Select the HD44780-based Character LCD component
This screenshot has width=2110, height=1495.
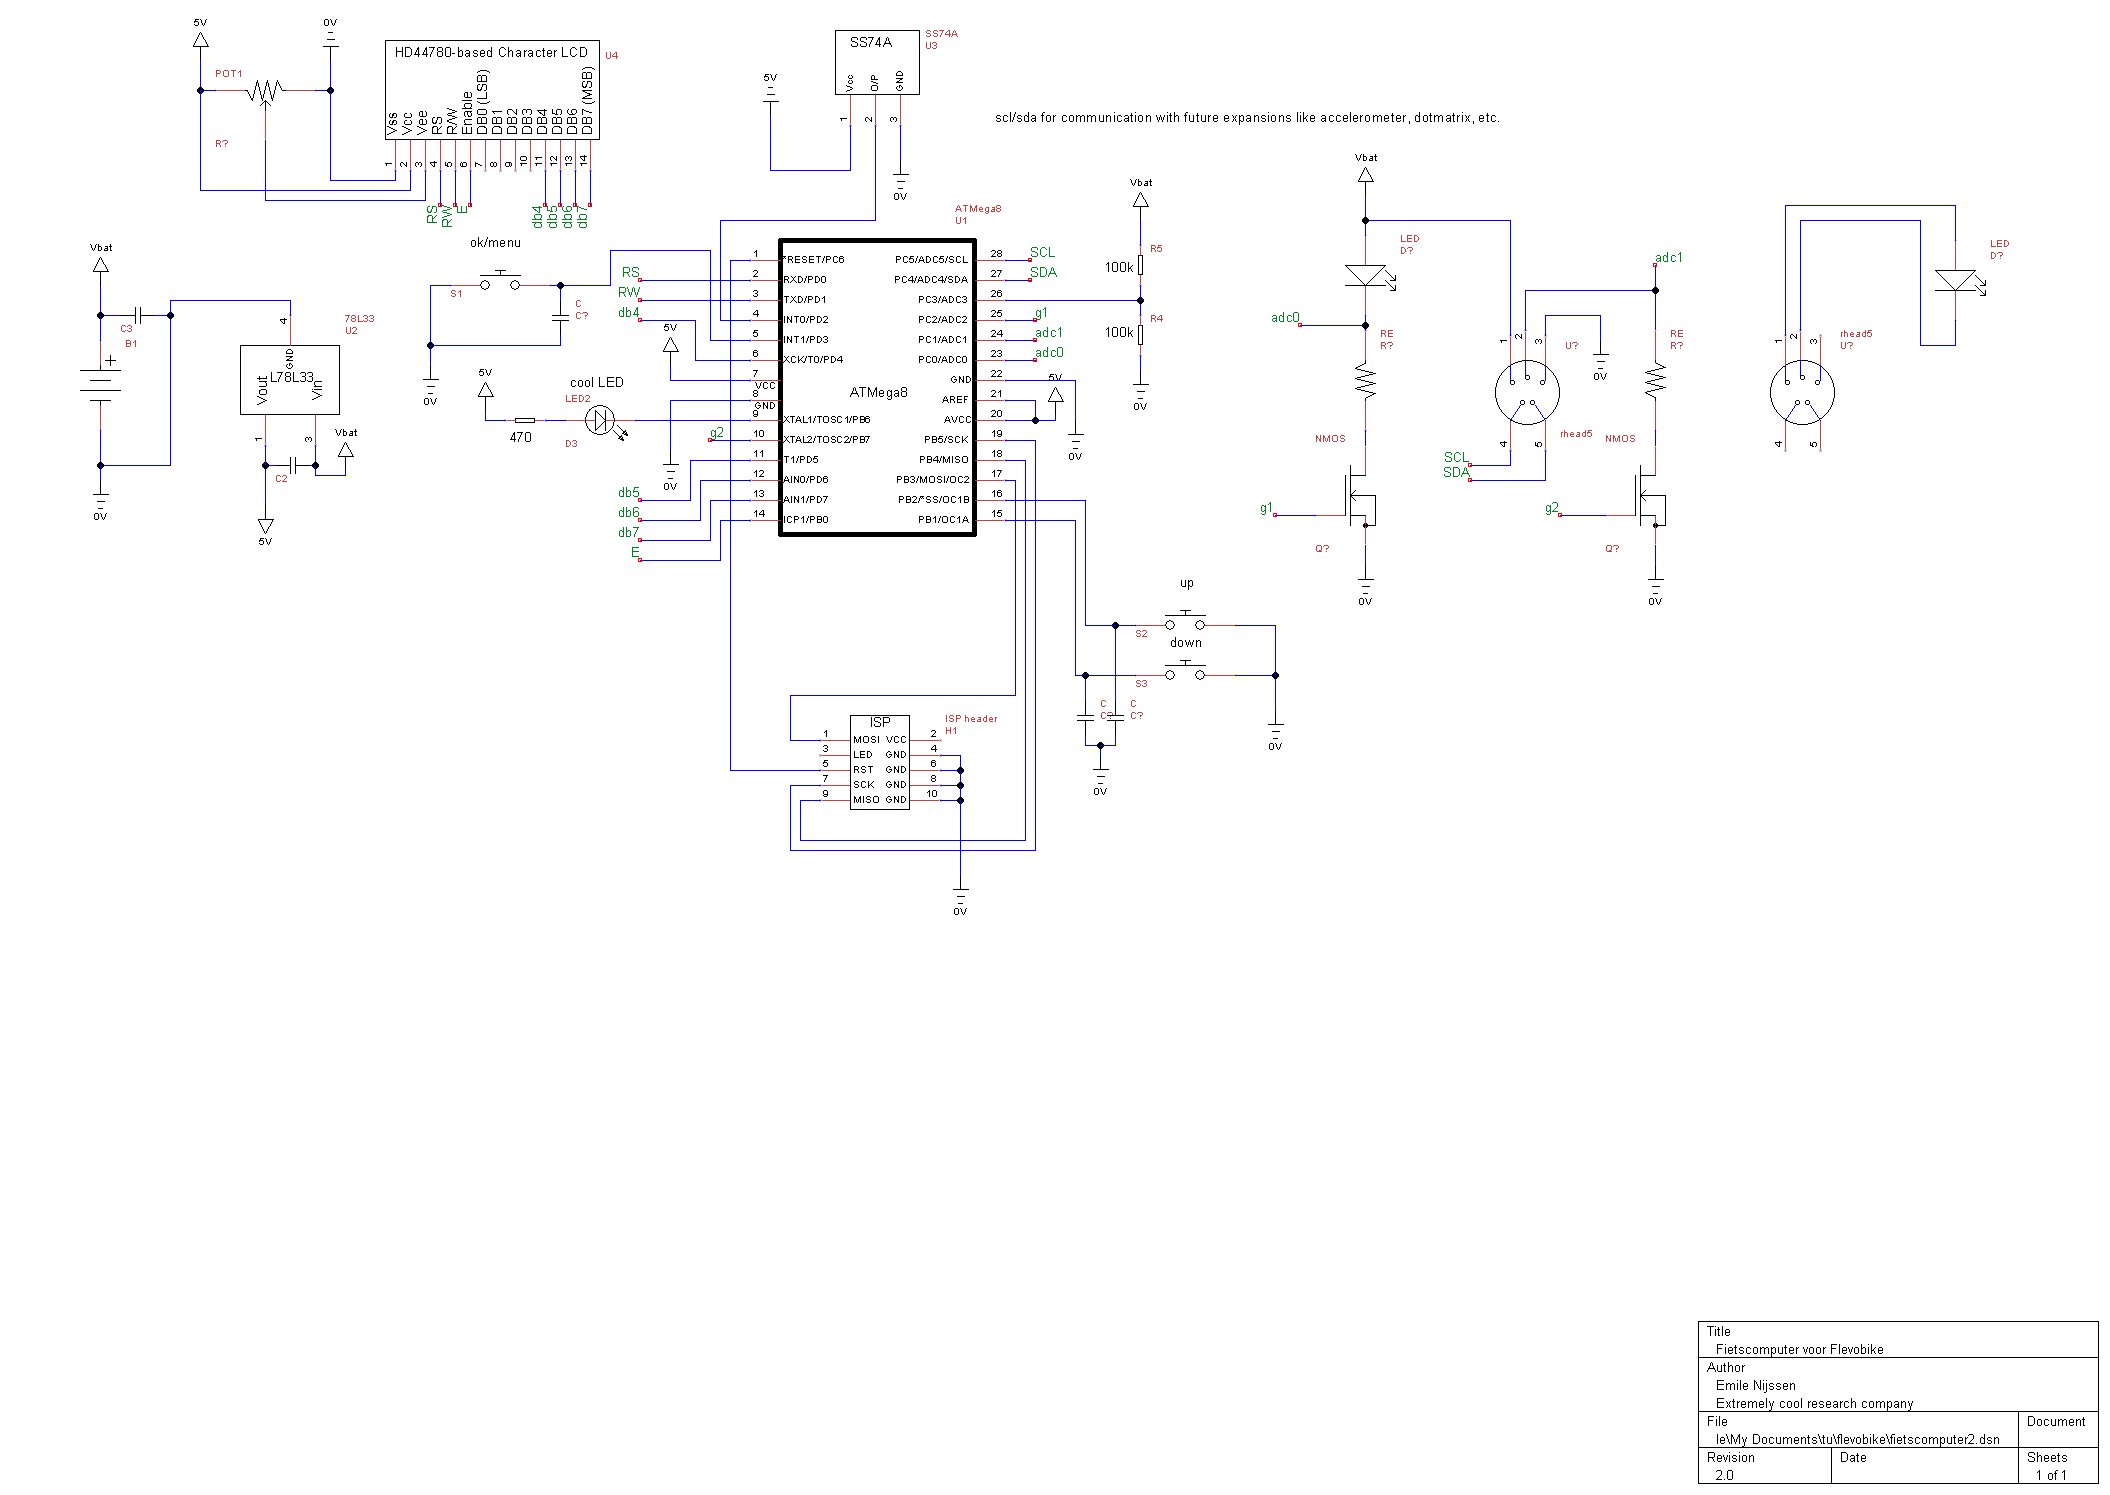(491, 88)
